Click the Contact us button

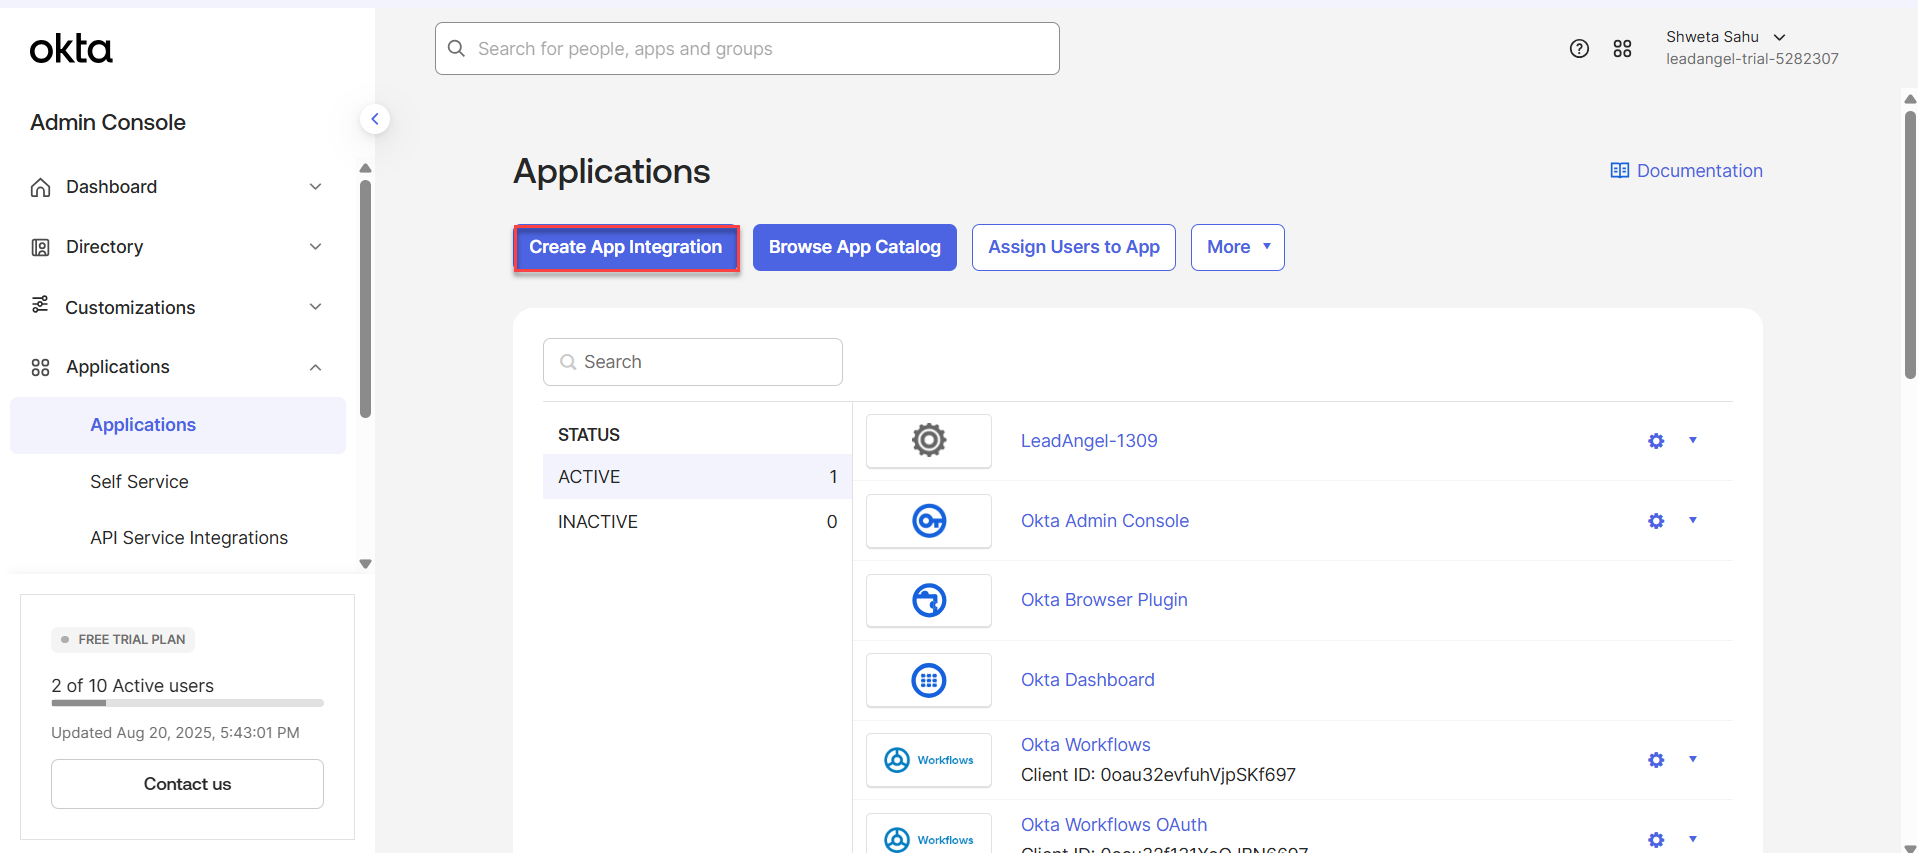187,784
